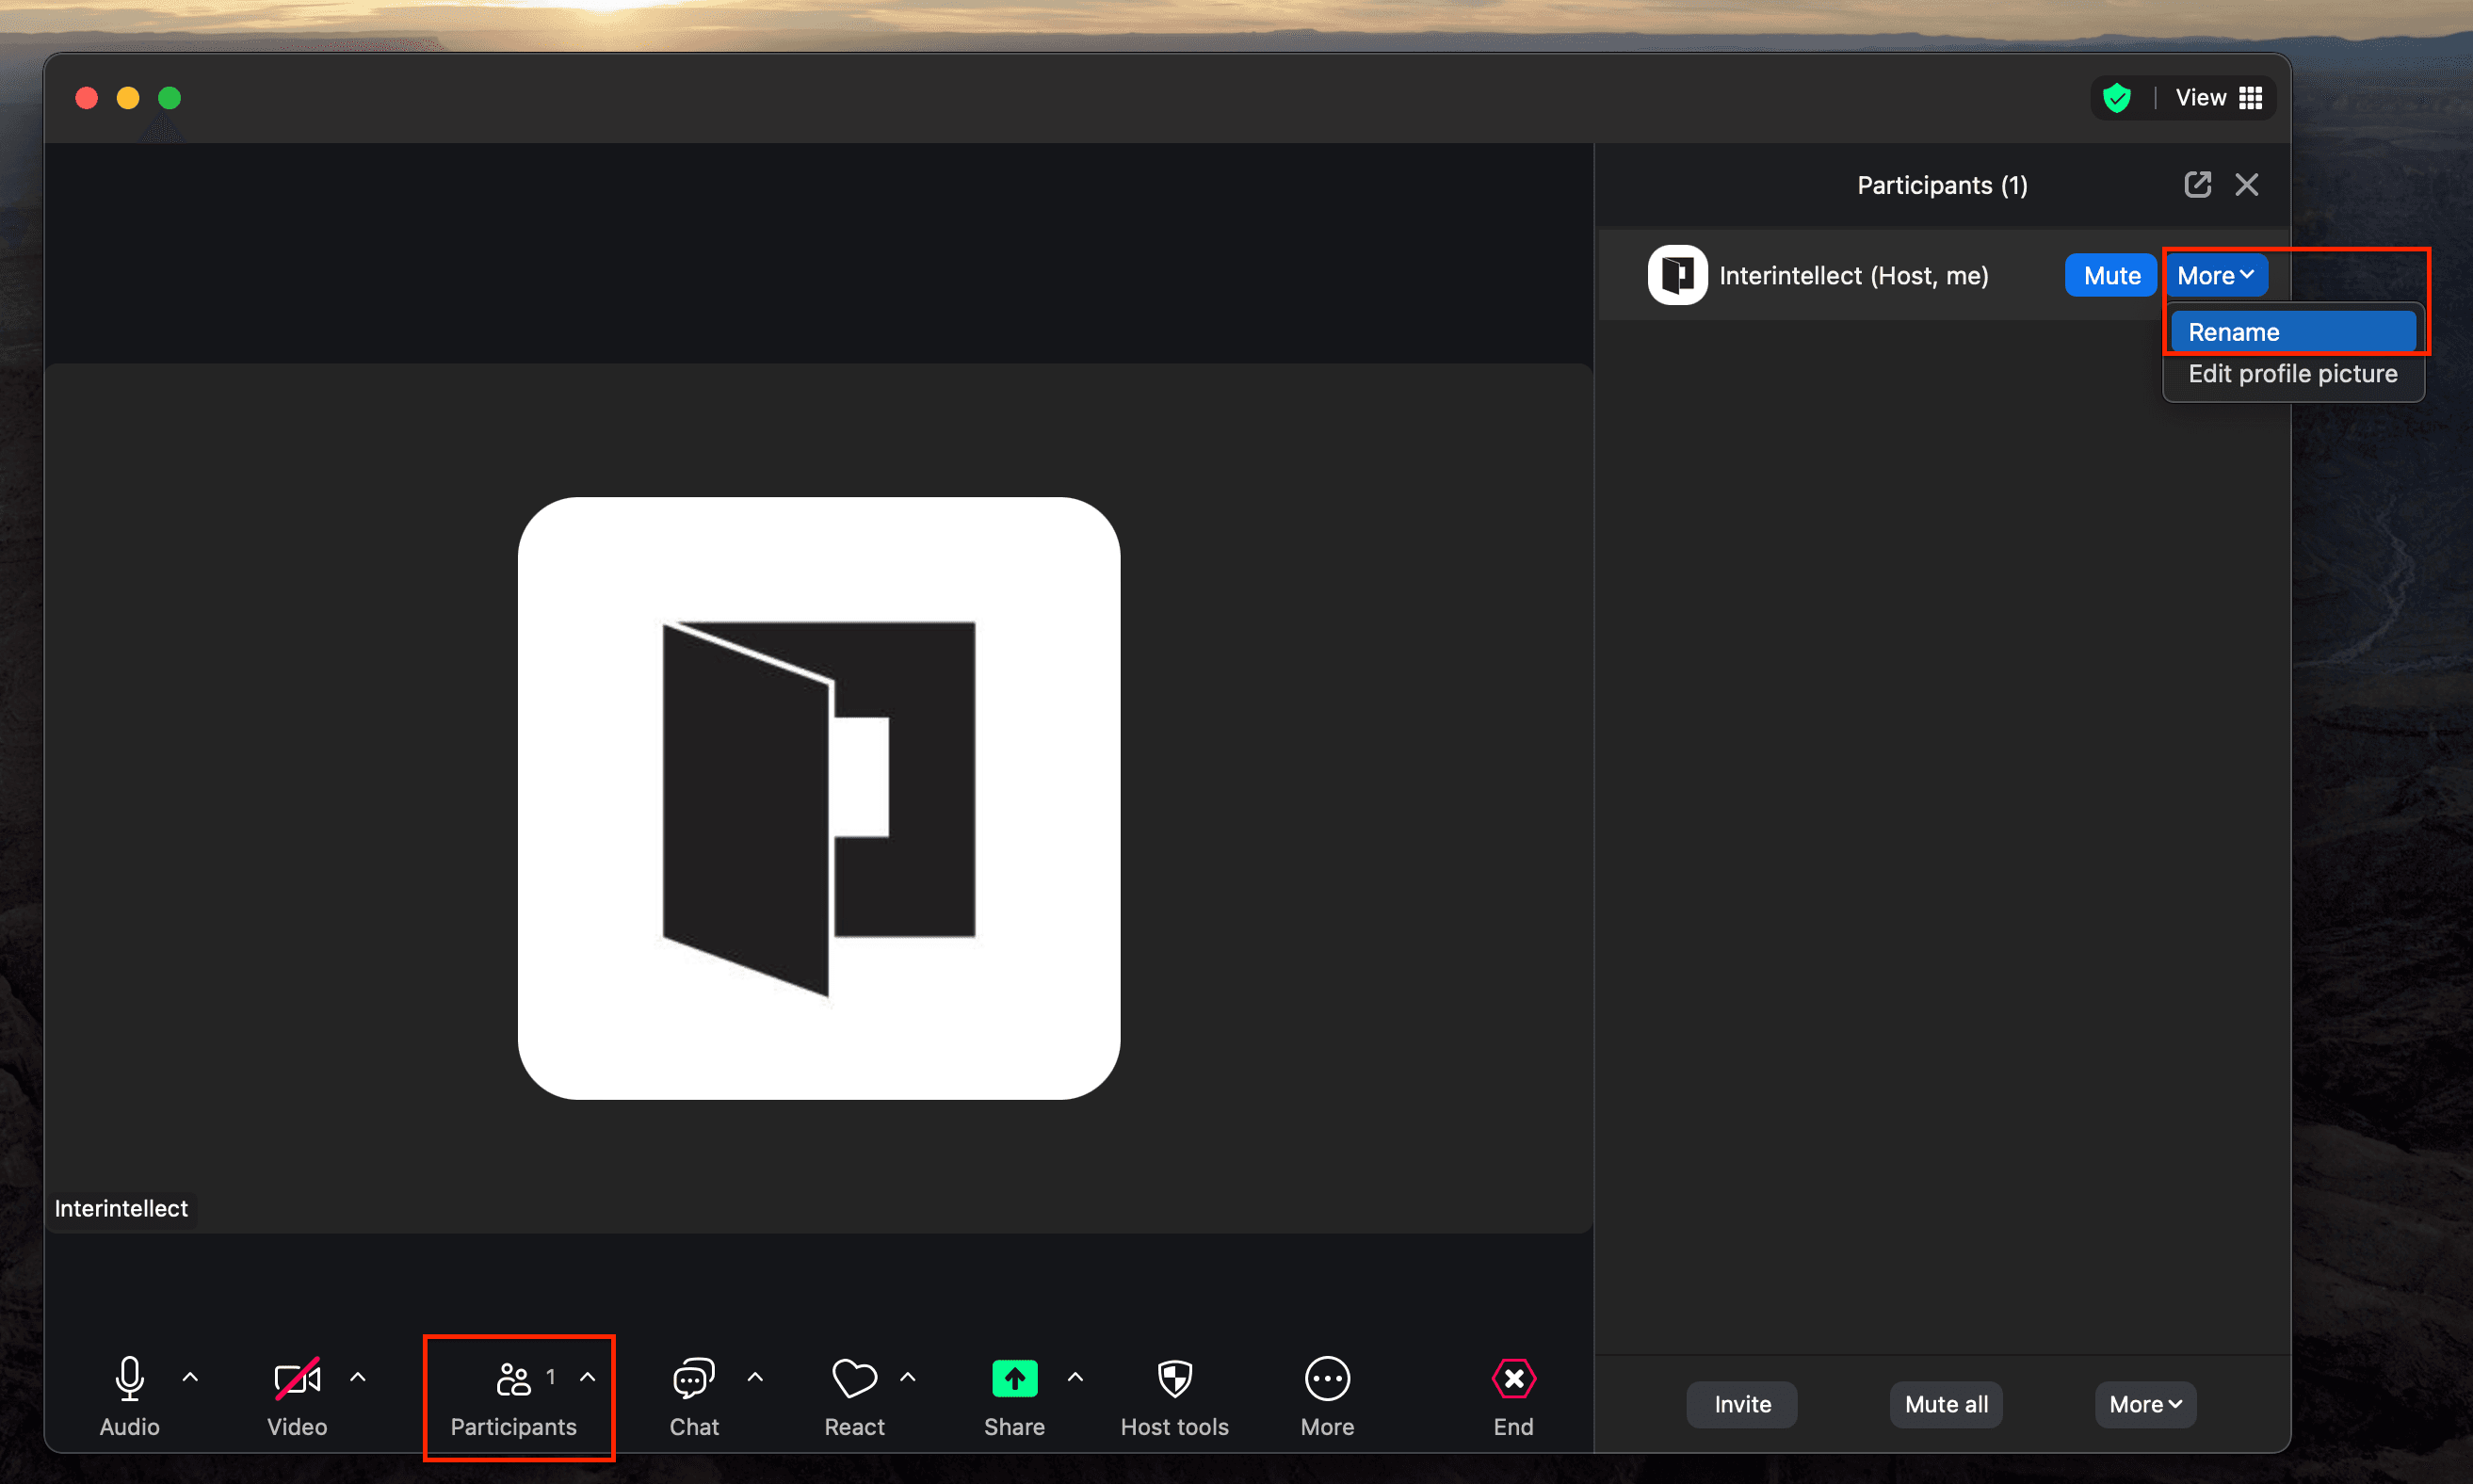Close the Participants panel

[x=2247, y=185]
